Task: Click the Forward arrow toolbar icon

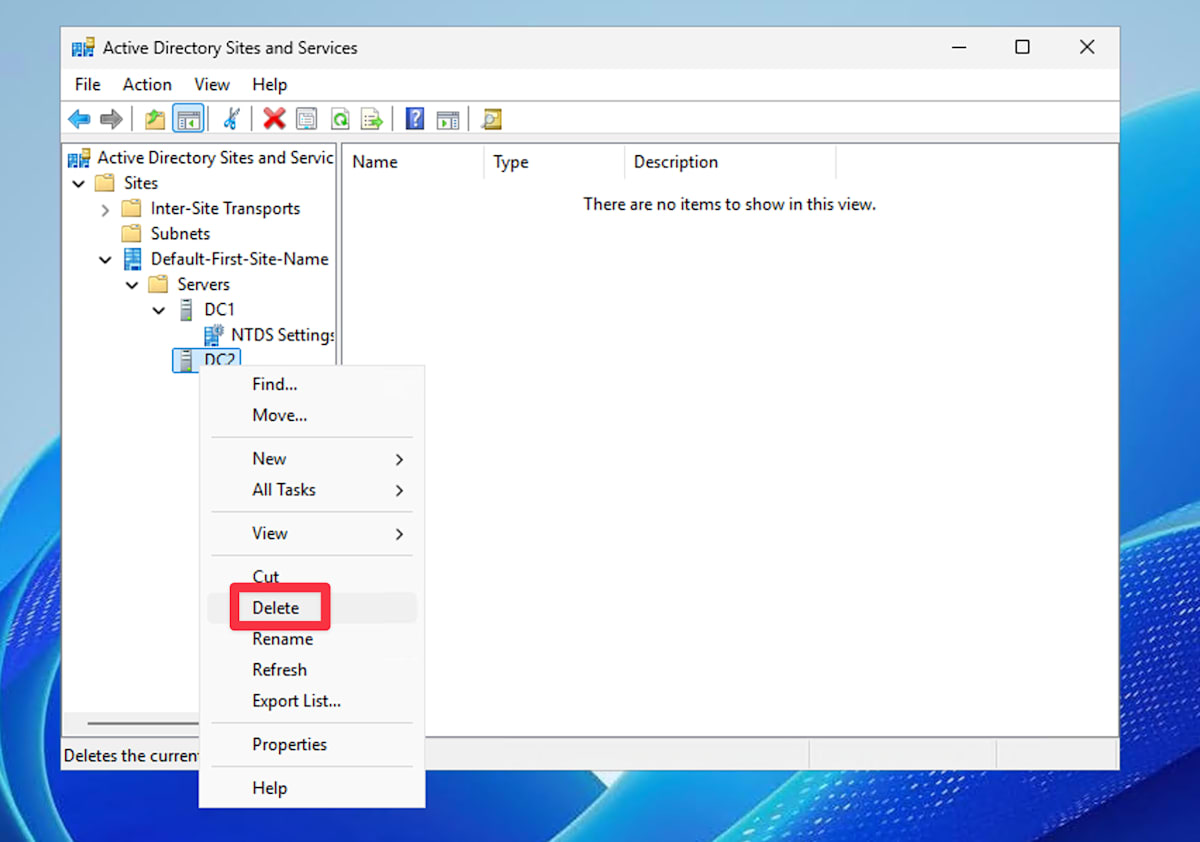Action: 111,119
